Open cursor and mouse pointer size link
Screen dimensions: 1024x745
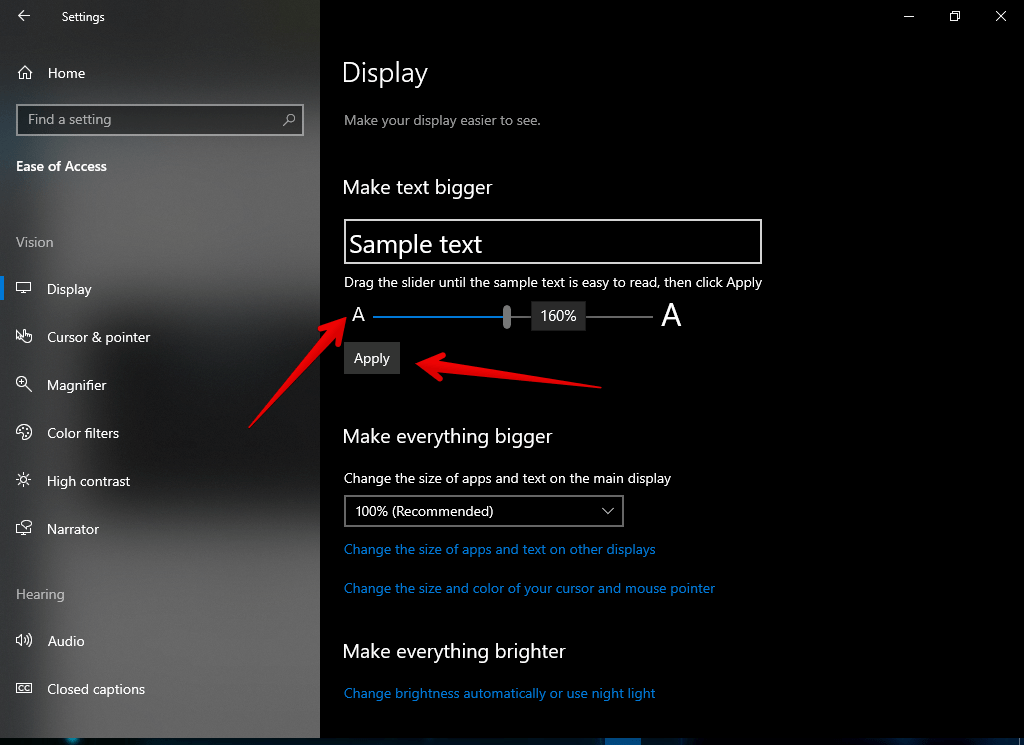[529, 588]
